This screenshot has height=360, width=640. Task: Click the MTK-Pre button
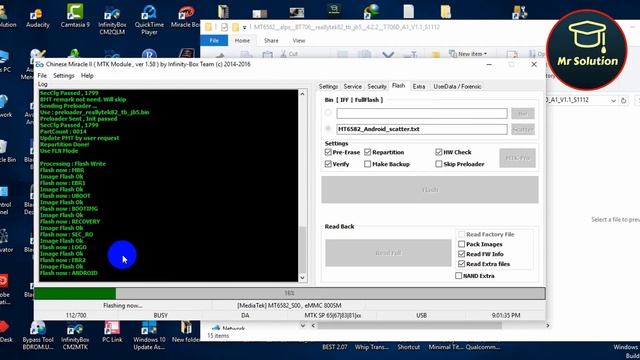click(517, 158)
